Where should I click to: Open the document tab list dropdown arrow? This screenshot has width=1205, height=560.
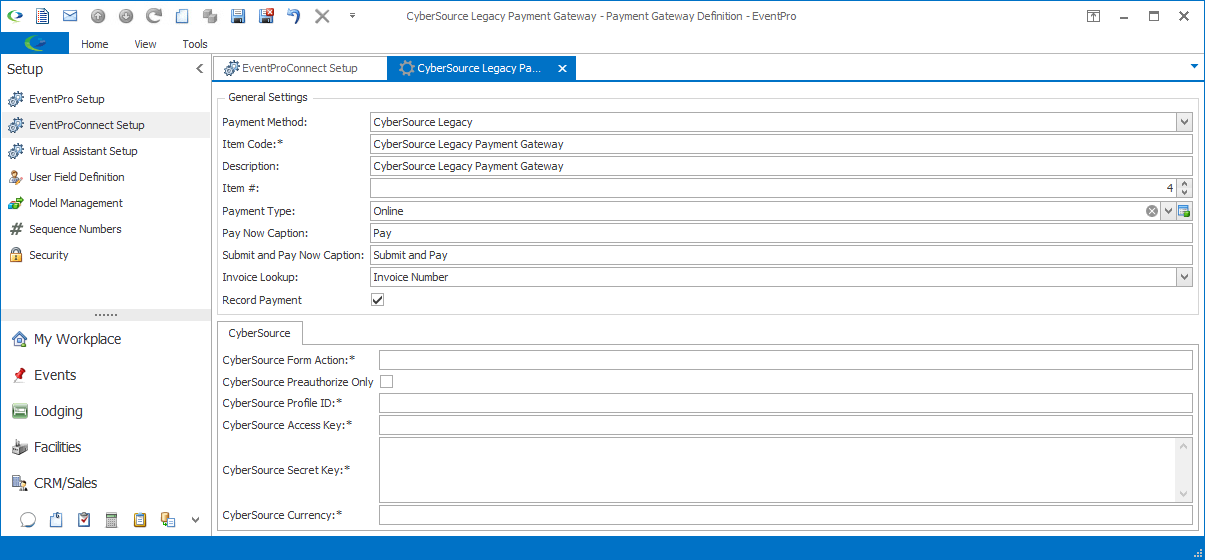pyautogui.click(x=1194, y=66)
